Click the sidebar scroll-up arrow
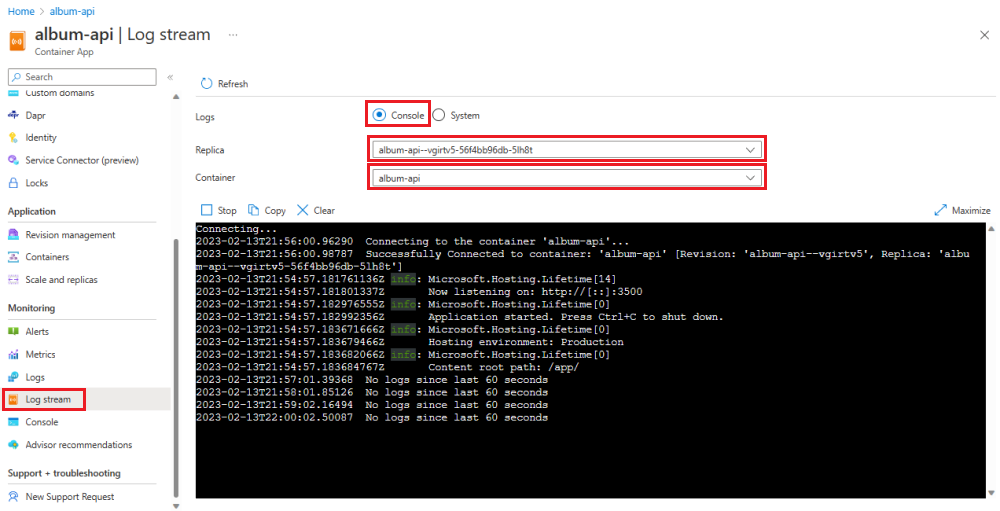 [176, 97]
